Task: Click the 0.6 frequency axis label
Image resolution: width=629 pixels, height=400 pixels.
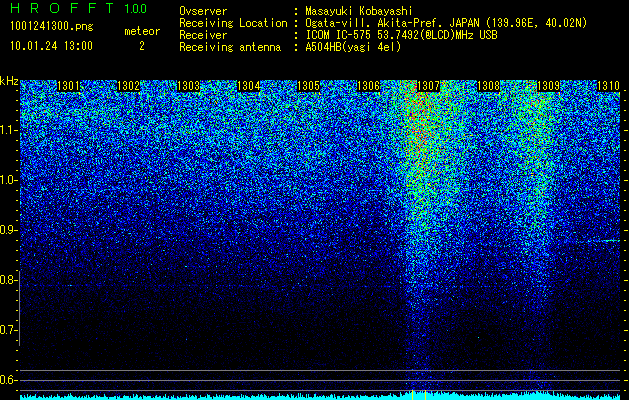Action: pos(8,380)
